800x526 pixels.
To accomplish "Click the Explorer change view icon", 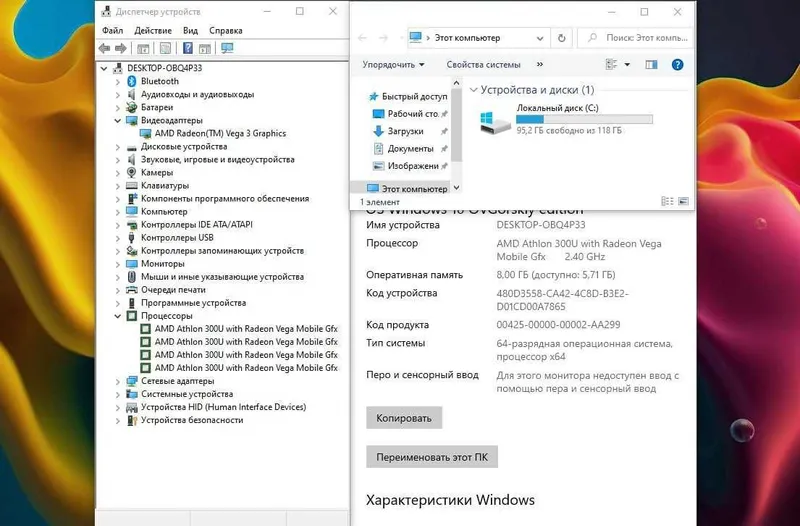I will (611, 65).
